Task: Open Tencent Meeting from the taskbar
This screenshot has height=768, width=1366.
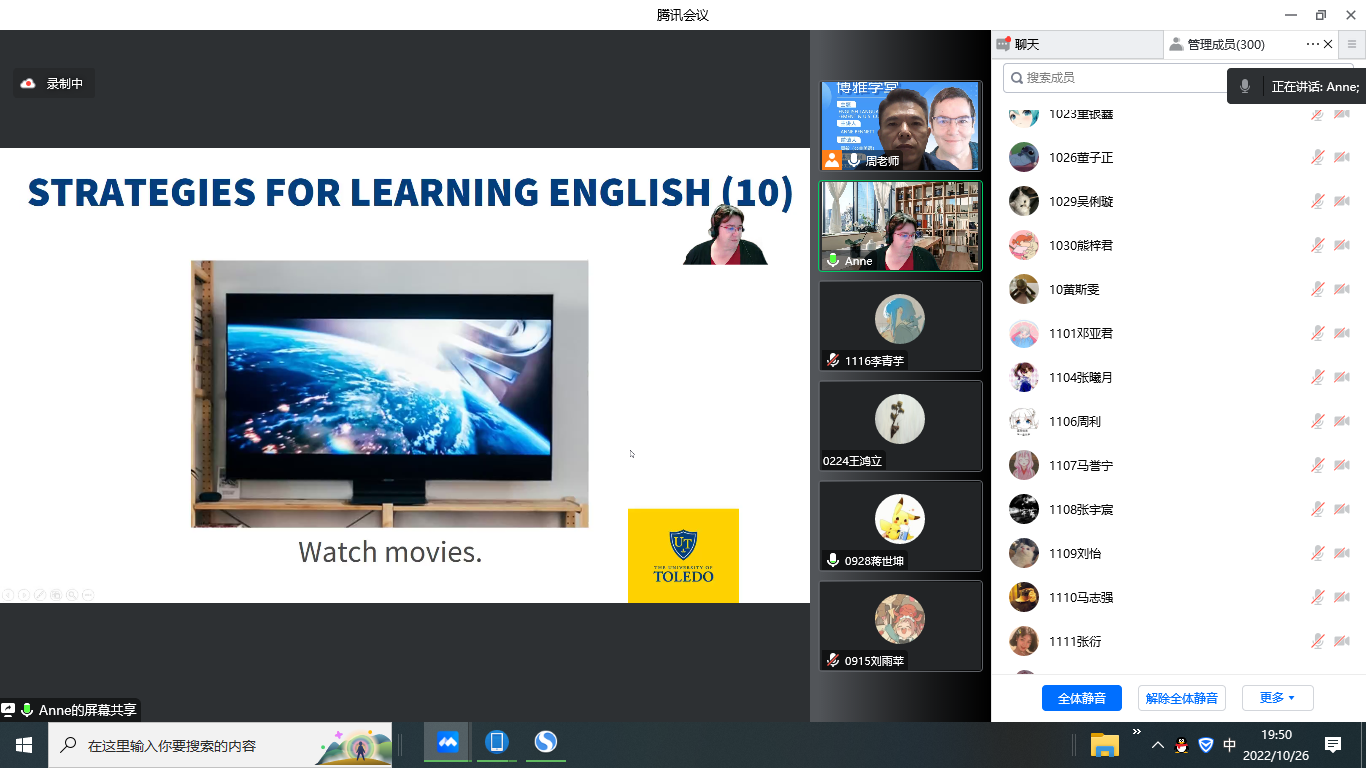Action: 447,743
